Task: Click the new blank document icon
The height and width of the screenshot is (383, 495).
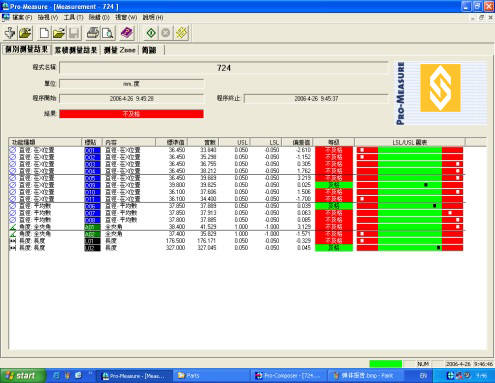Action: tap(44, 33)
